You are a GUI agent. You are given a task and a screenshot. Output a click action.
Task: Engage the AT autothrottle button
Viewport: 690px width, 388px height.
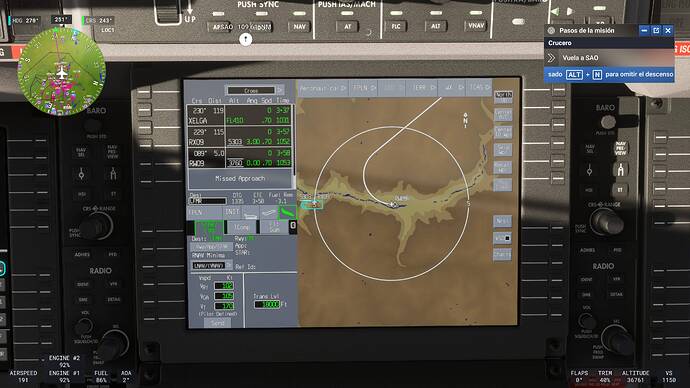click(348, 27)
